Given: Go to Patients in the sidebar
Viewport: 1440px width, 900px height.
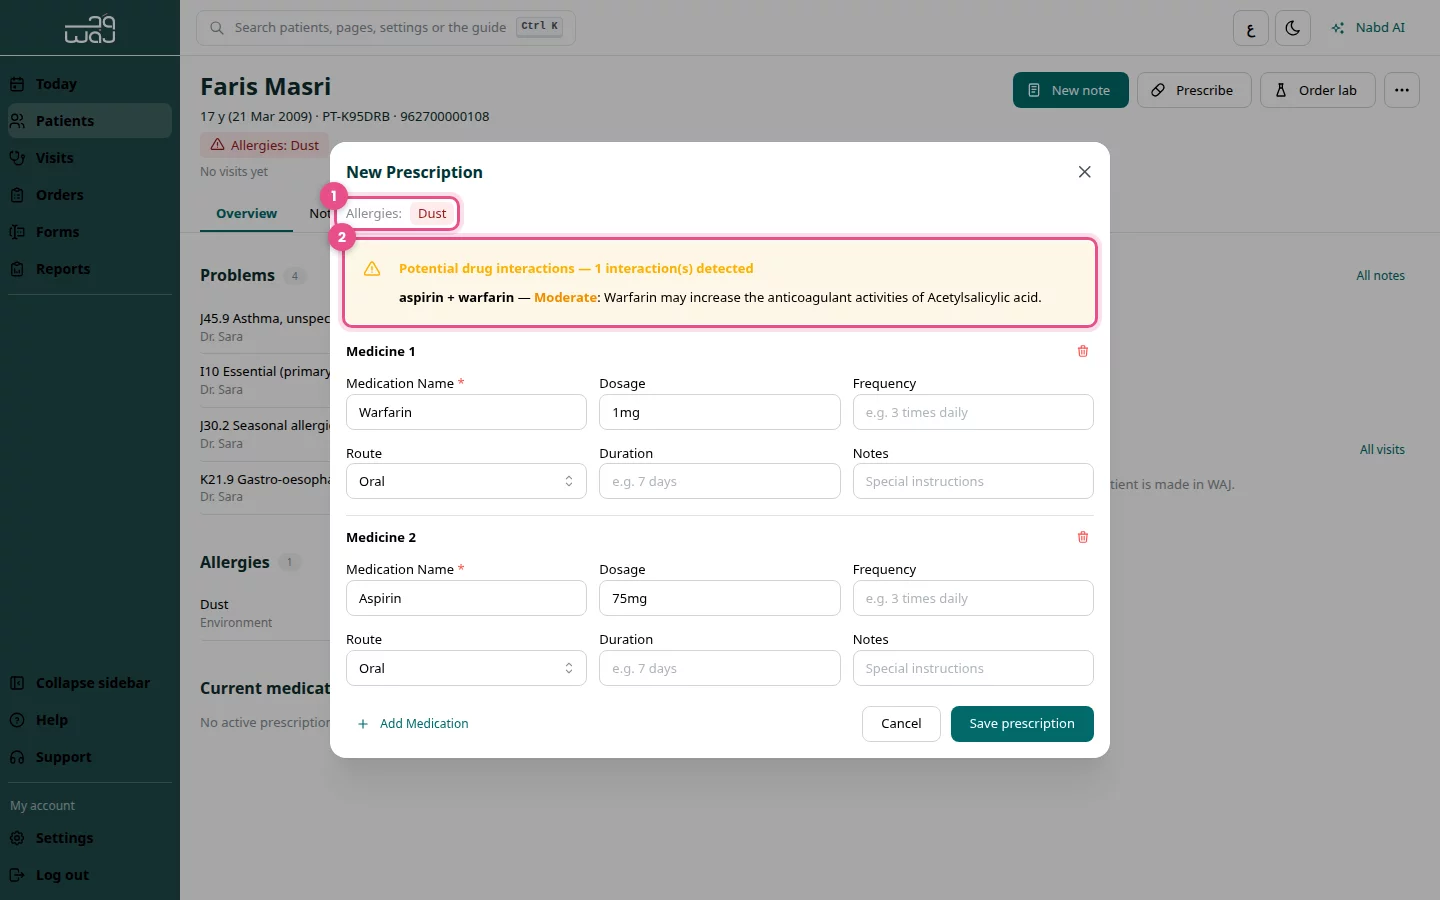Looking at the screenshot, I should pos(90,121).
